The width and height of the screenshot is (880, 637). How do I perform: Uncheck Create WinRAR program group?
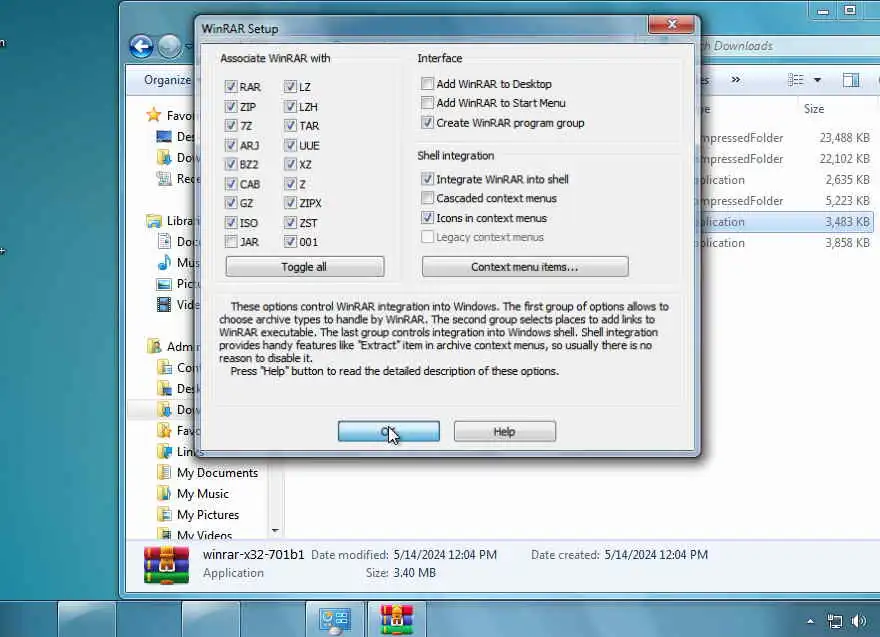pos(427,122)
